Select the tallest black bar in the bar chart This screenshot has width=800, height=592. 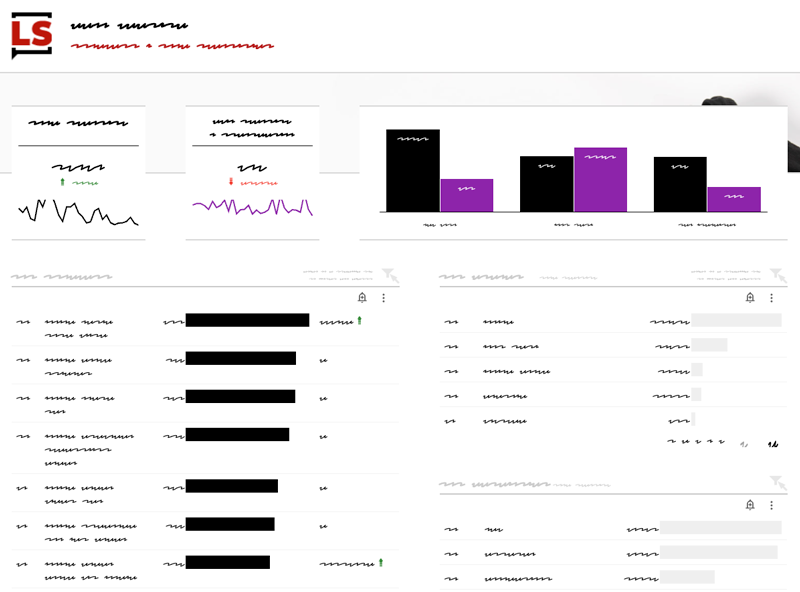[413, 170]
